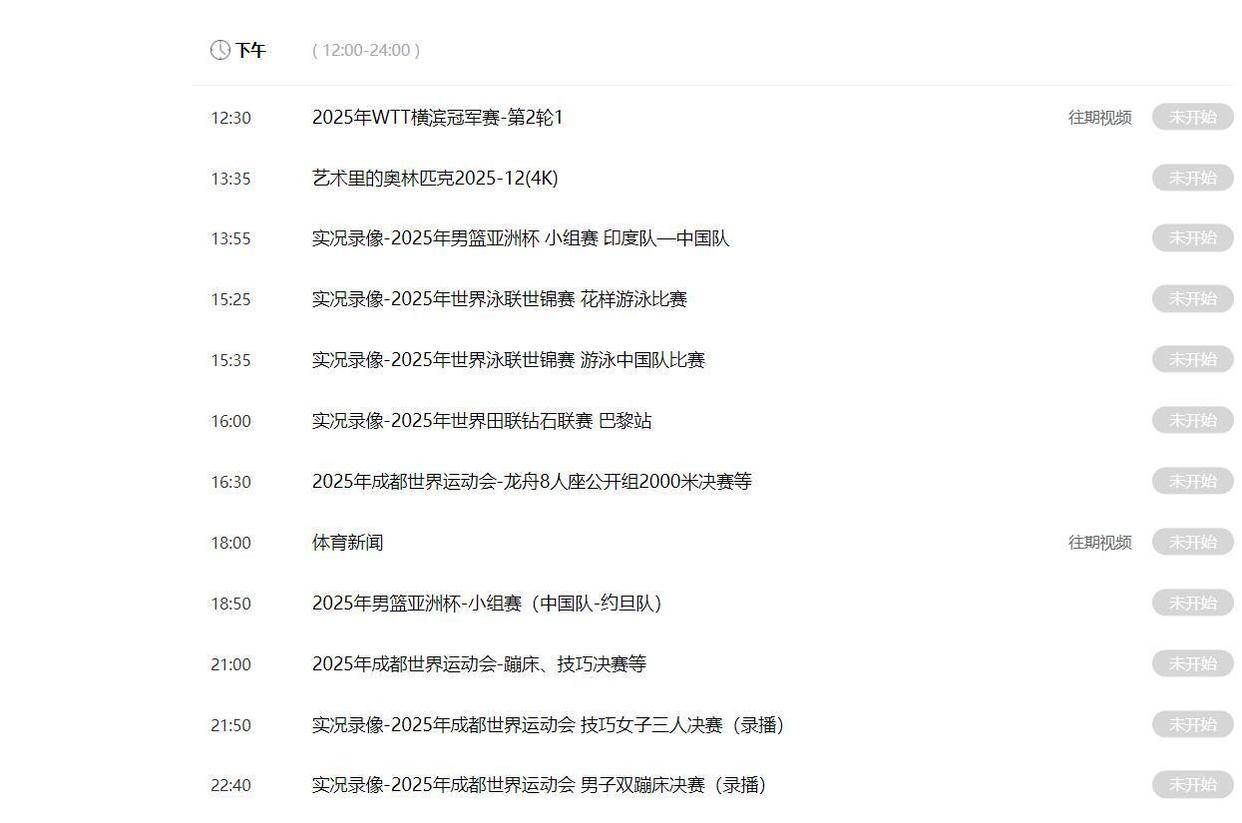This screenshot has height=823, width=1242.
Task: Open 往期视频 for 体育新闻
Action: (1099, 543)
